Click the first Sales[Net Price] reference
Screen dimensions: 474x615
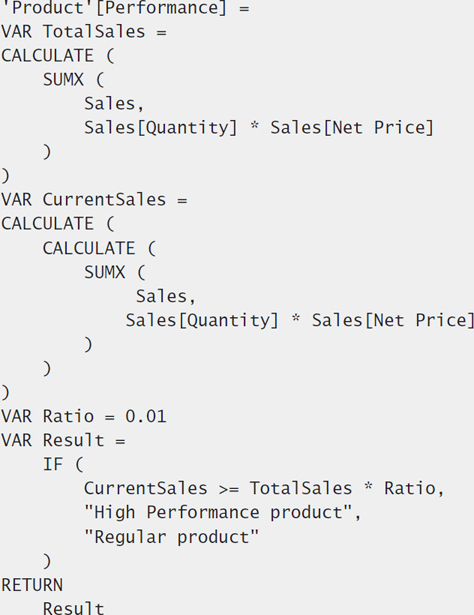point(352,128)
